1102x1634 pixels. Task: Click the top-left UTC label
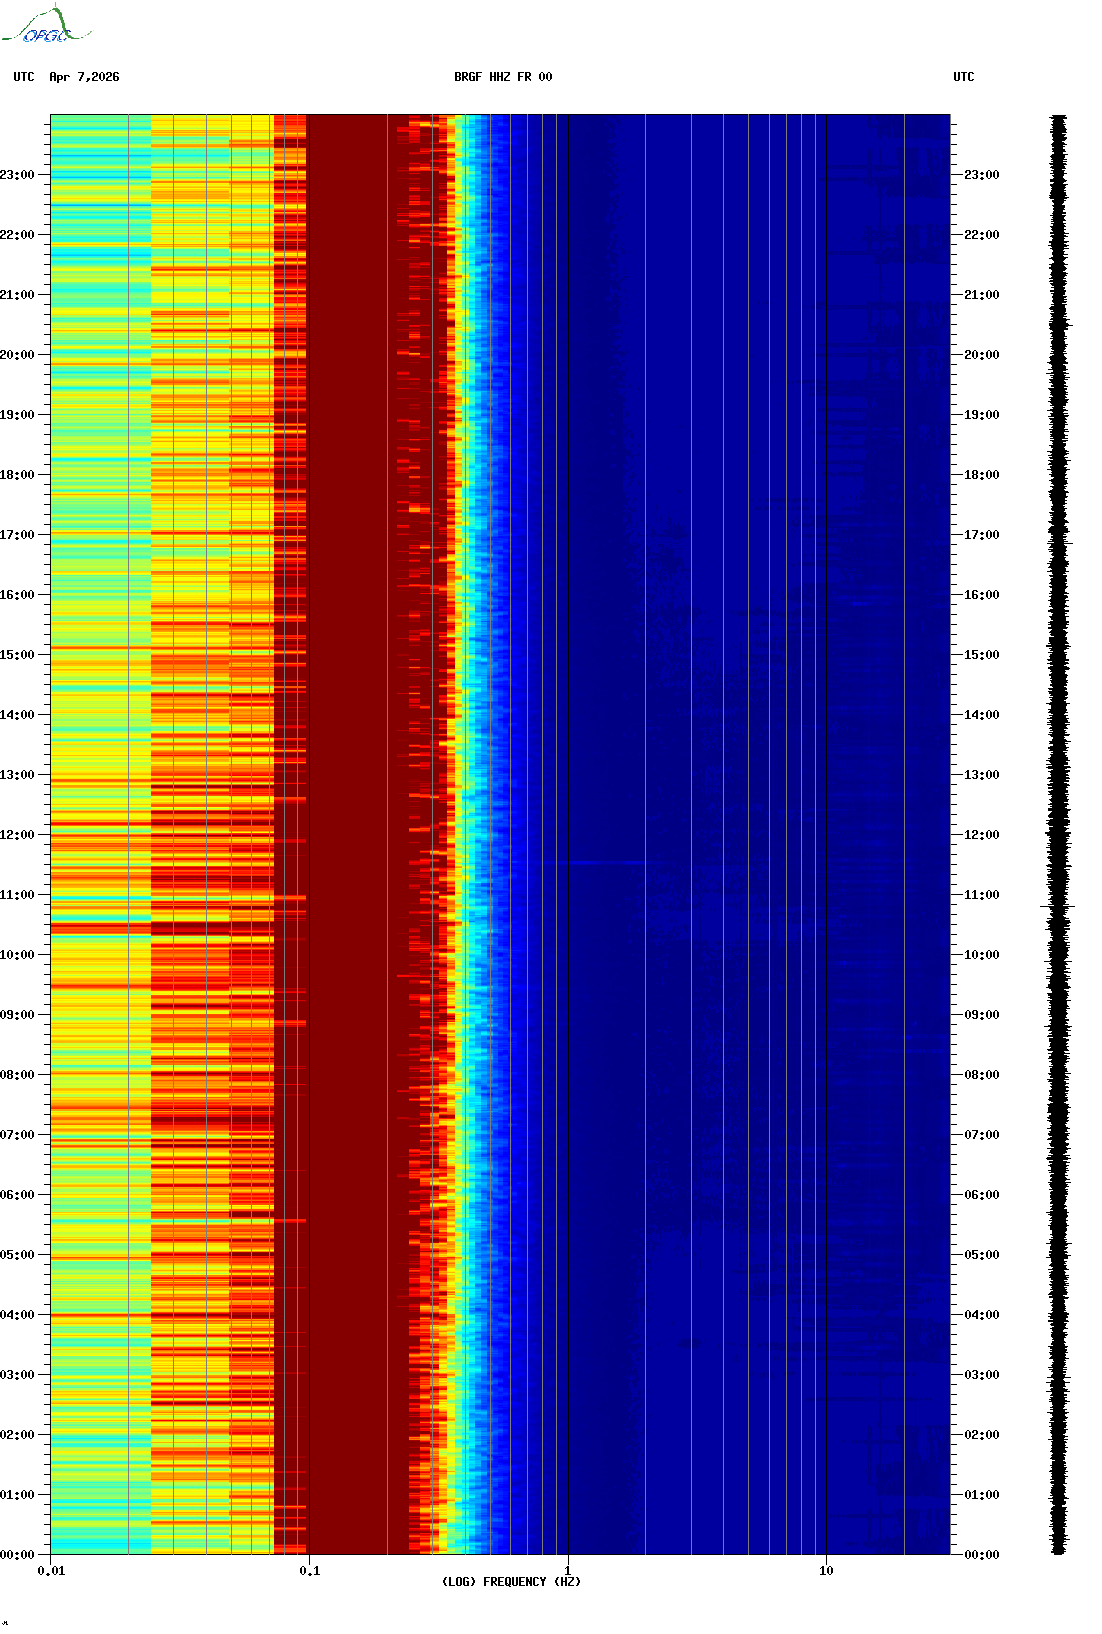pos(24,77)
